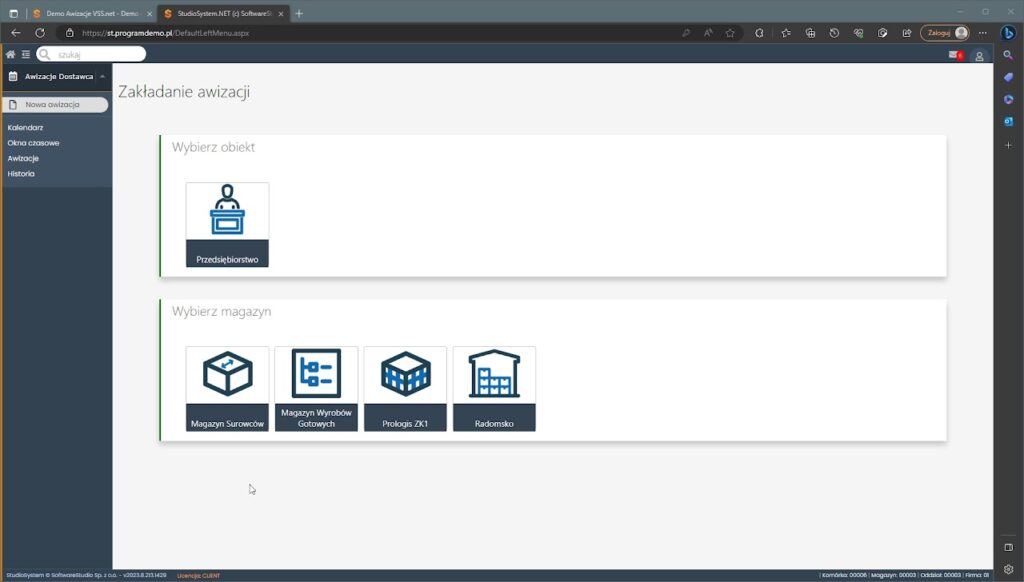Go to Okna czasowe in sidebar
This screenshot has width=1024, height=582.
33,143
